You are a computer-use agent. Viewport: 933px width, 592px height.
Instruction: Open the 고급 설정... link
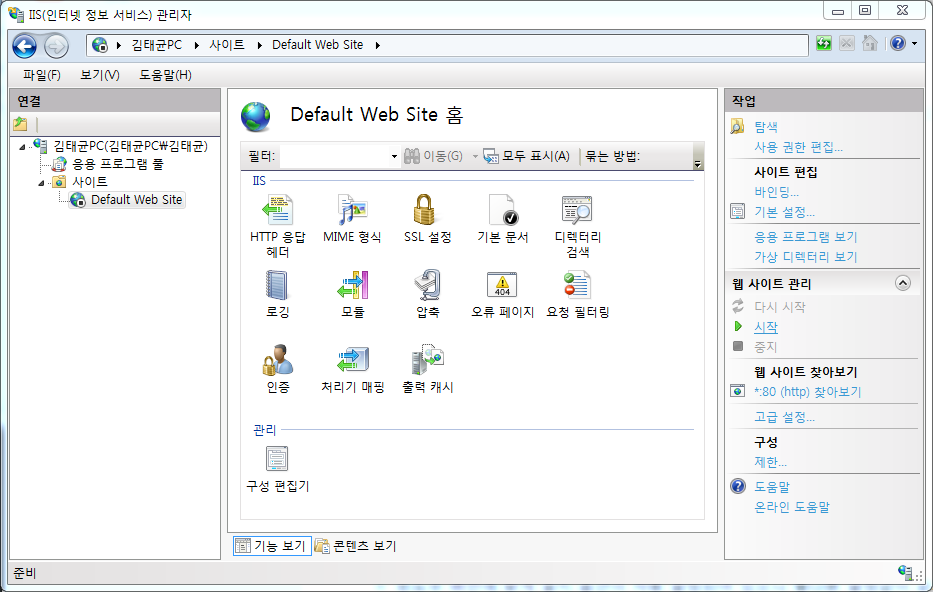(784, 417)
